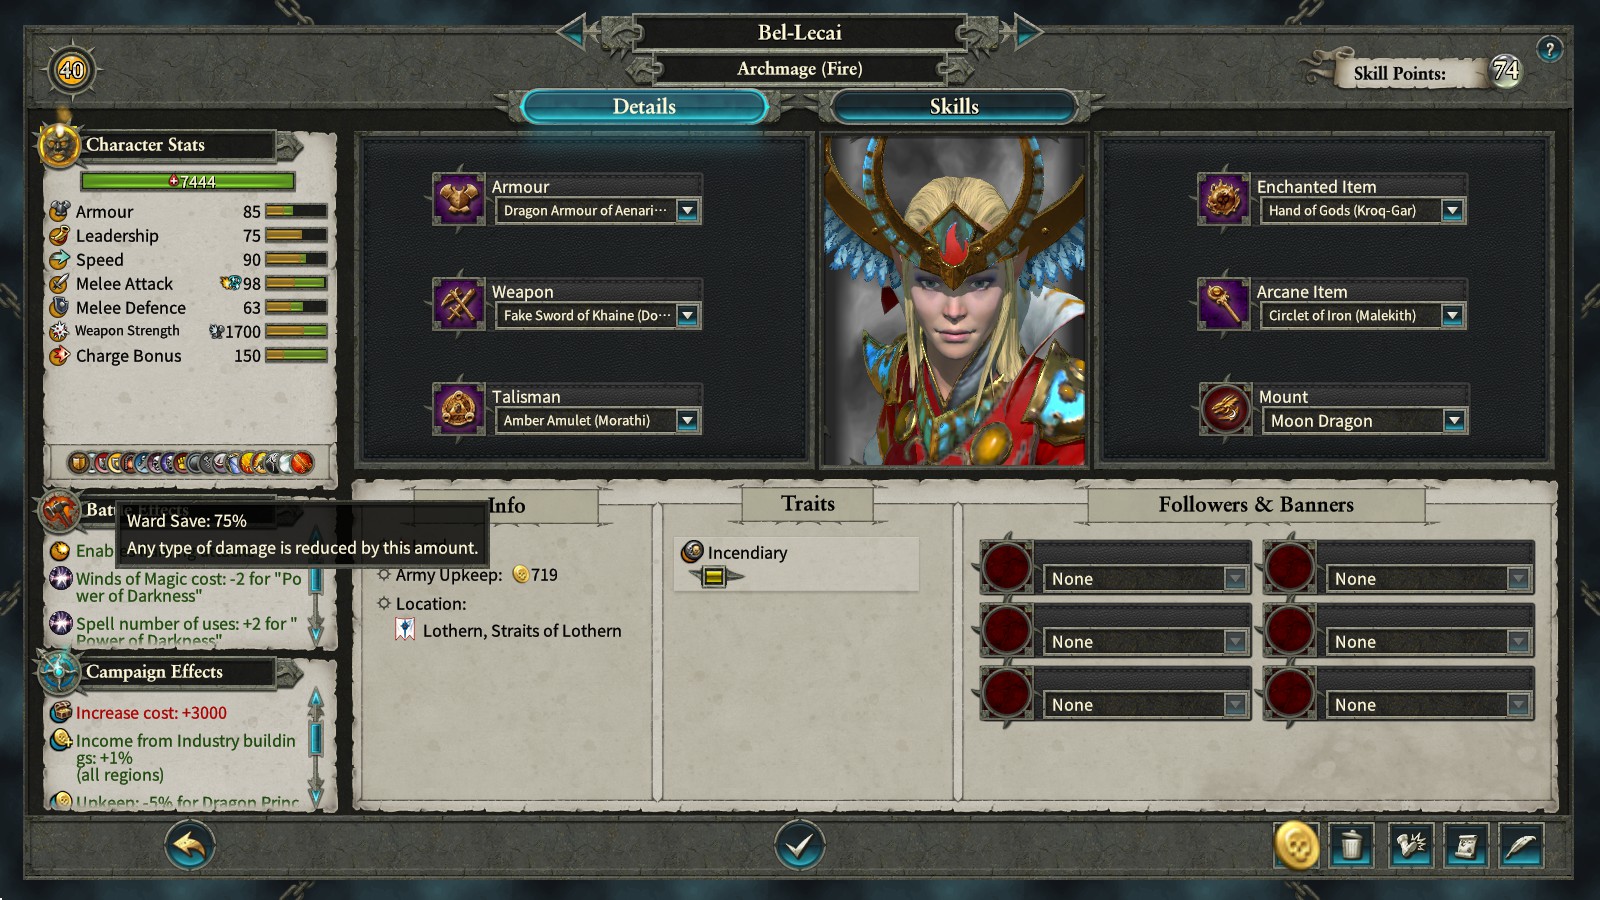
Task: Open the Arcane Item dropdown
Action: click(x=1452, y=316)
